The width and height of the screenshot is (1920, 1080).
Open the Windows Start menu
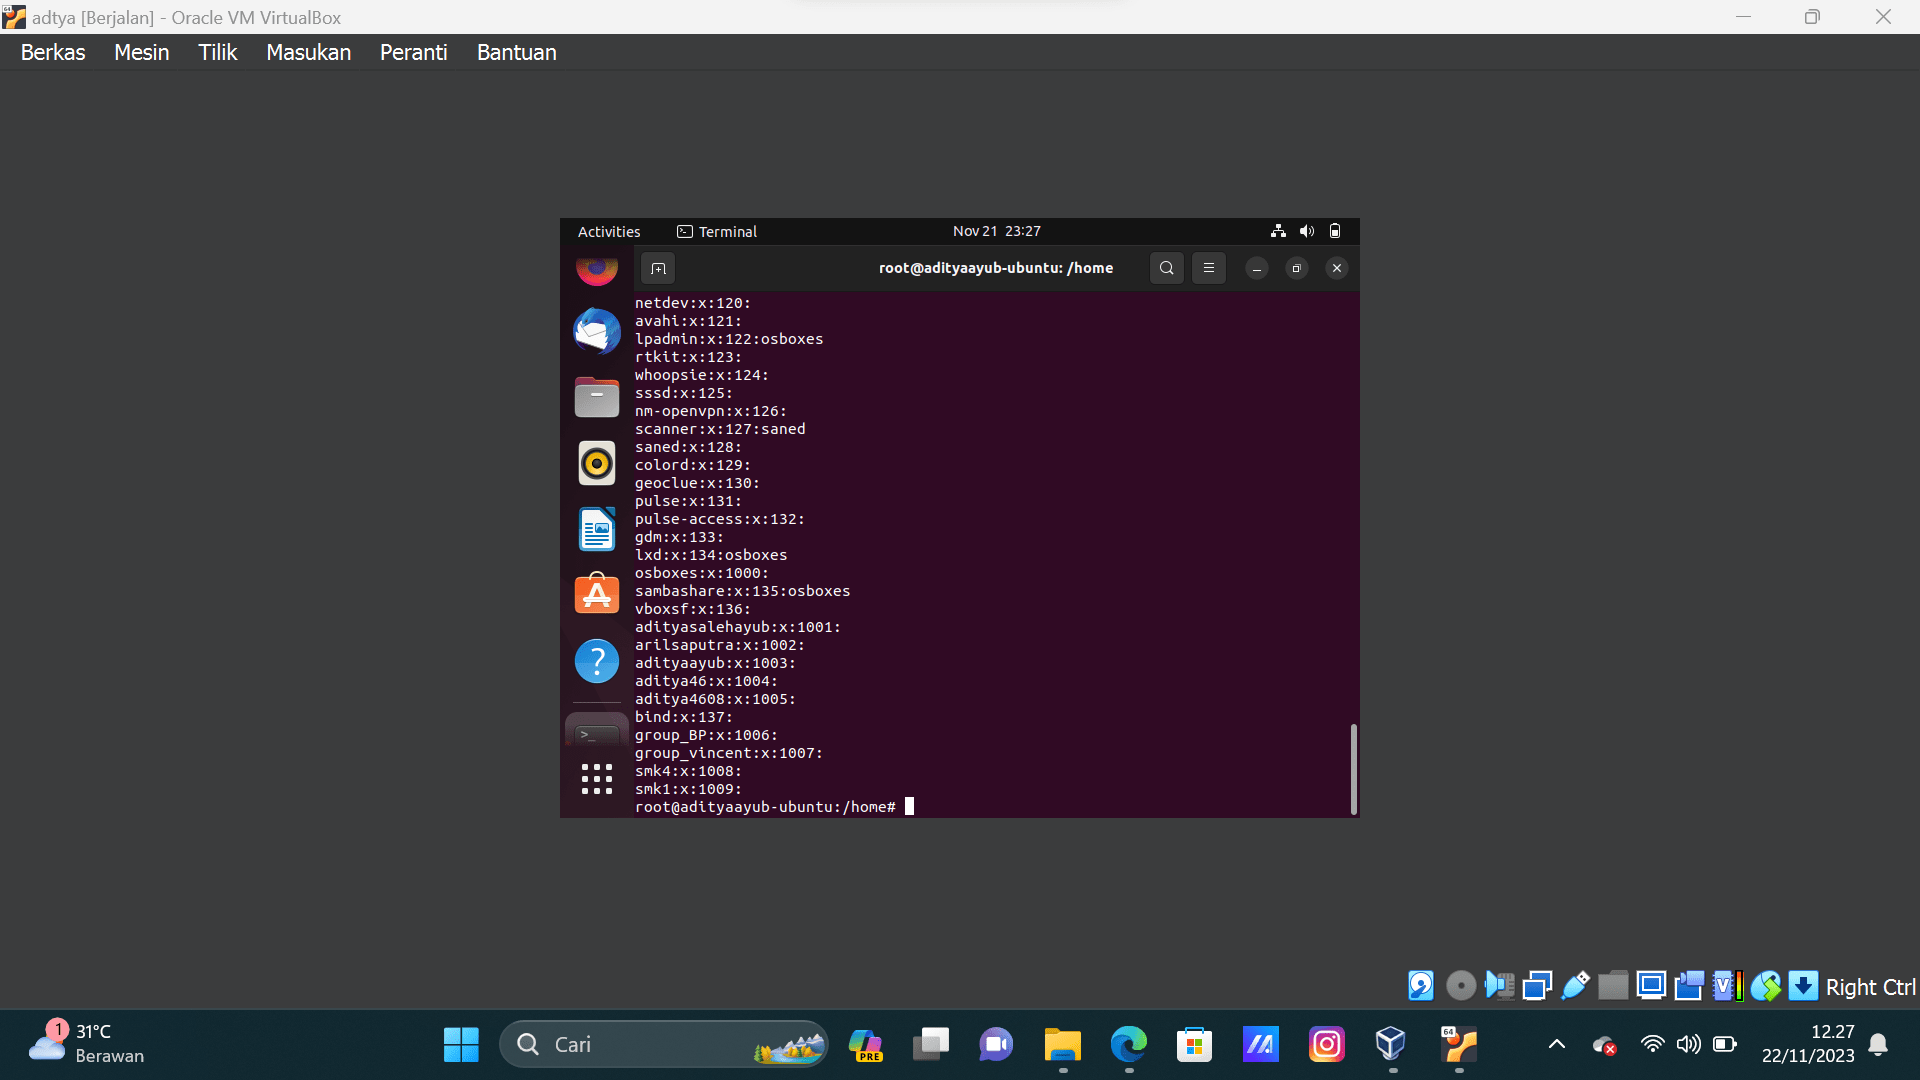coord(461,1045)
